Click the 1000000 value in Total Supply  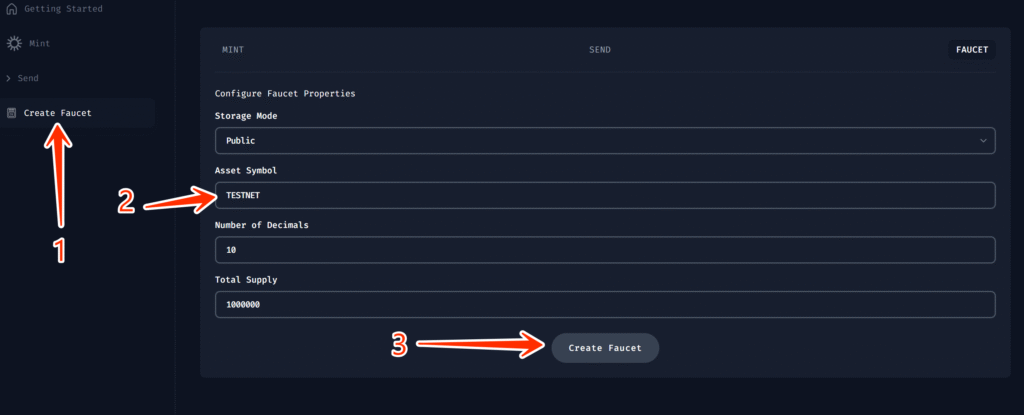(243, 305)
